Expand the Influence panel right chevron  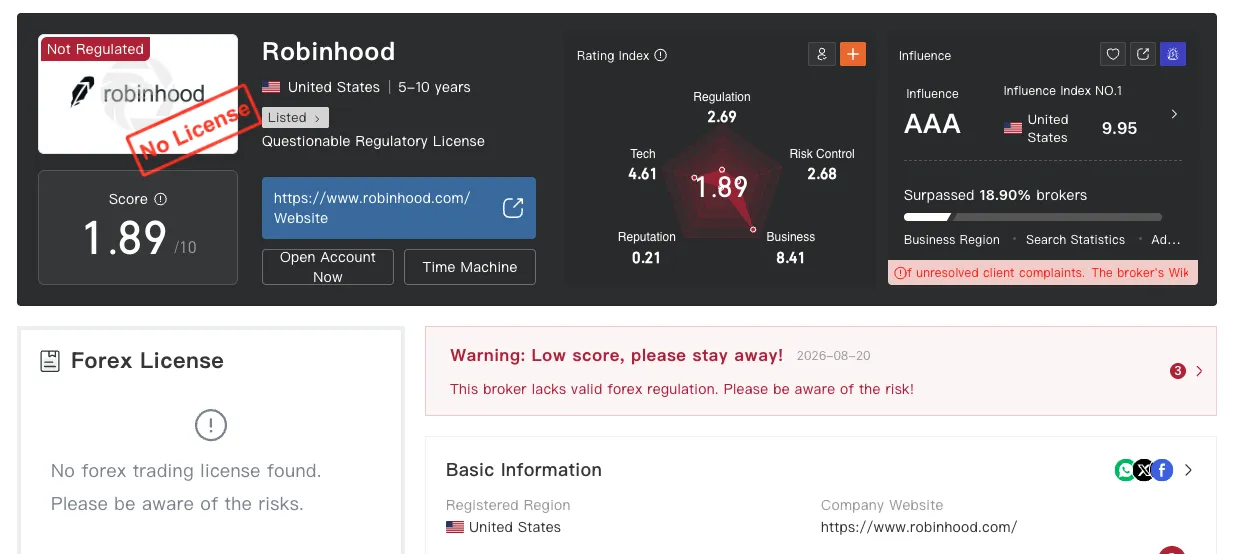pyautogui.click(x=1174, y=114)
